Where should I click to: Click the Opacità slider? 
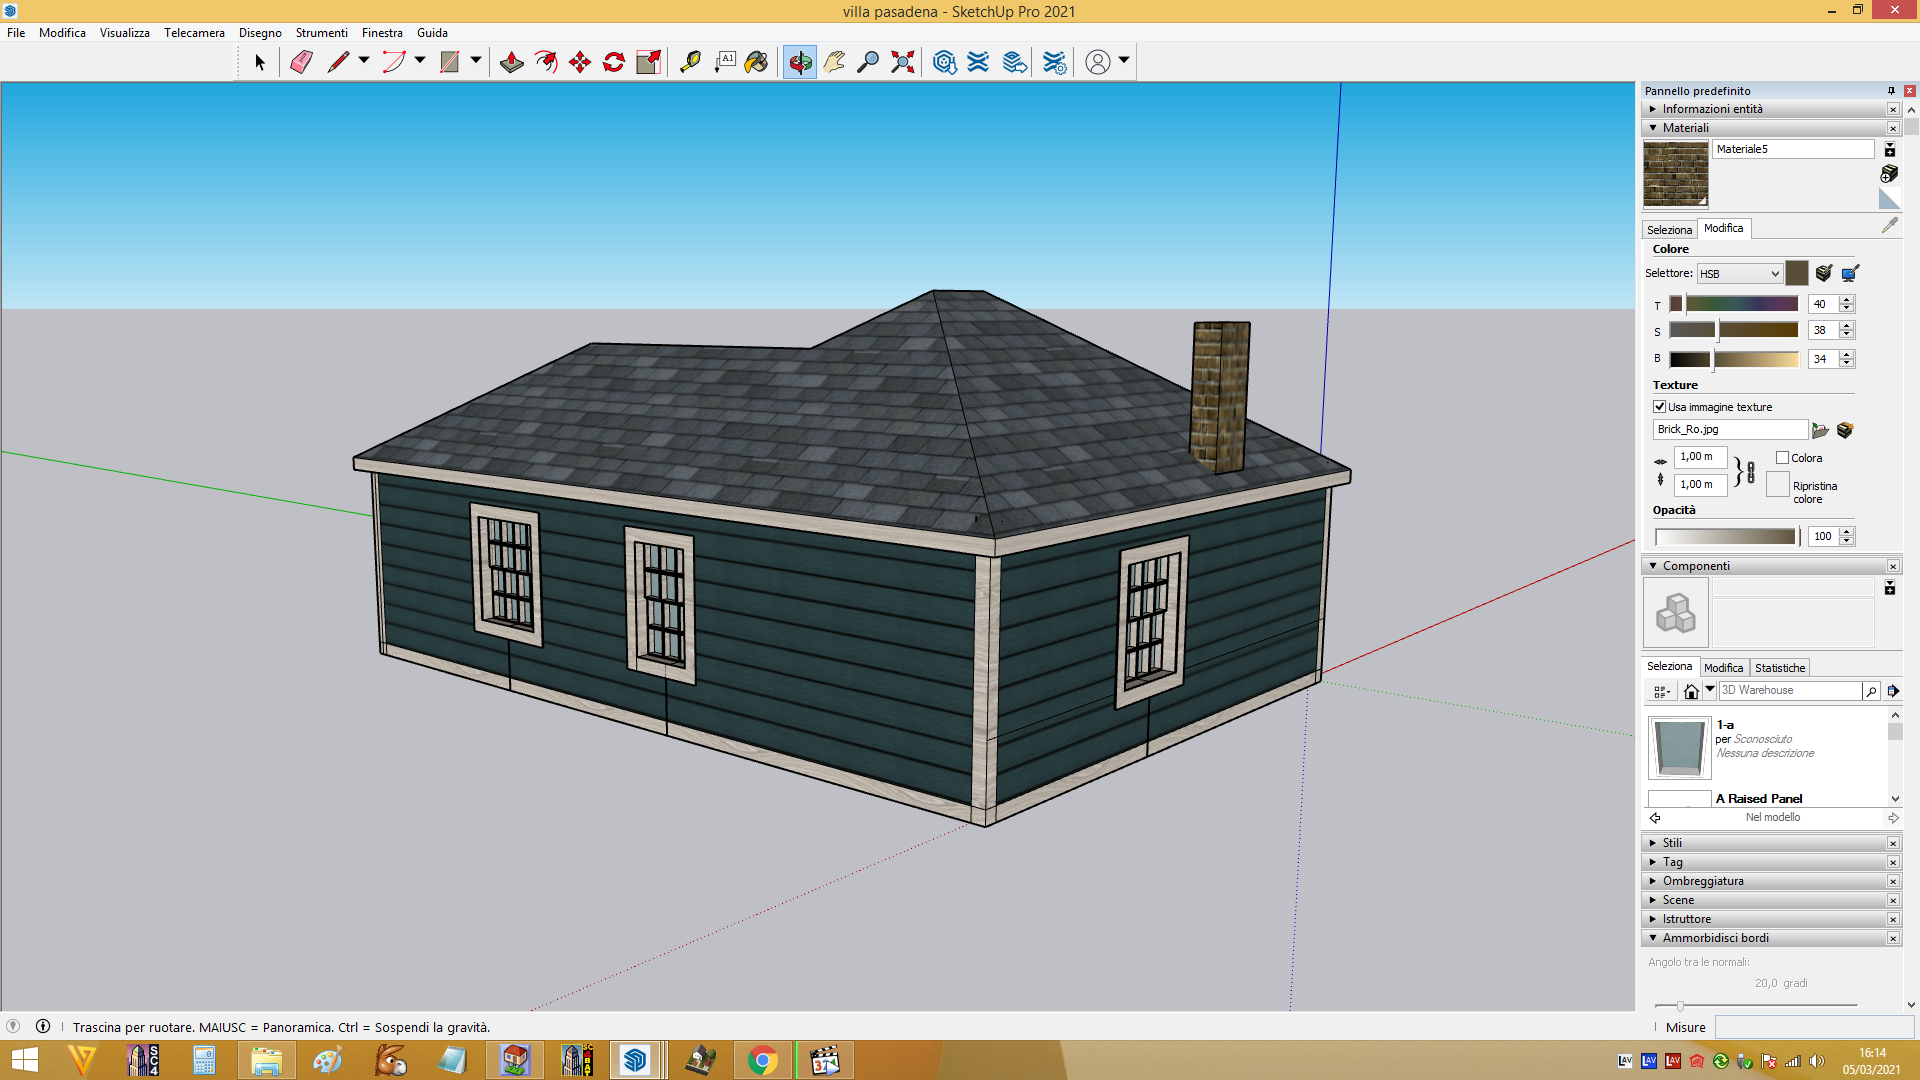(1727, 537)
